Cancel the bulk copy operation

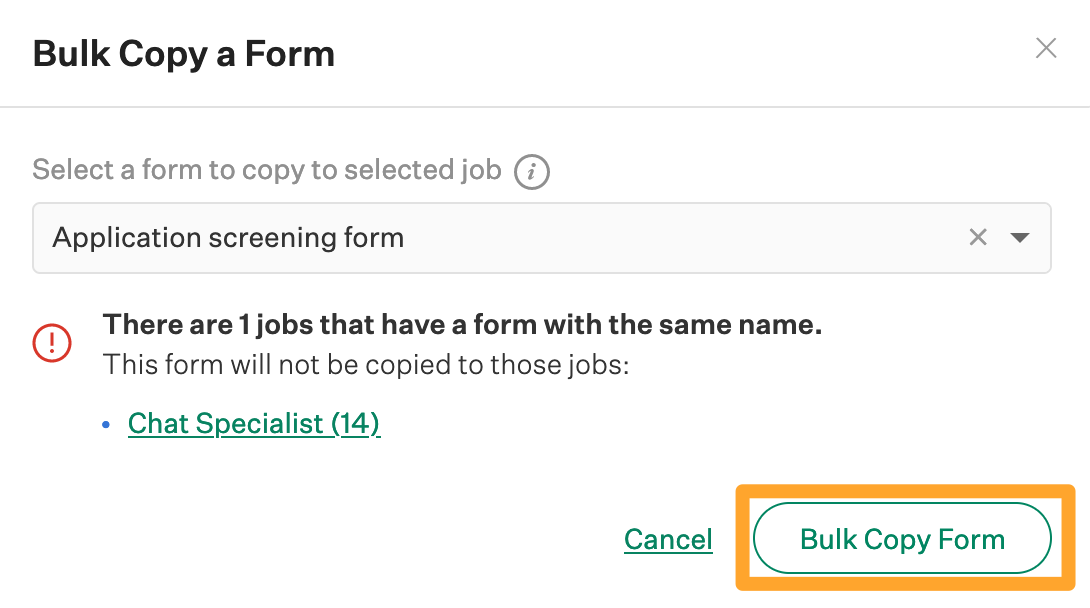(x=668, y=539)
